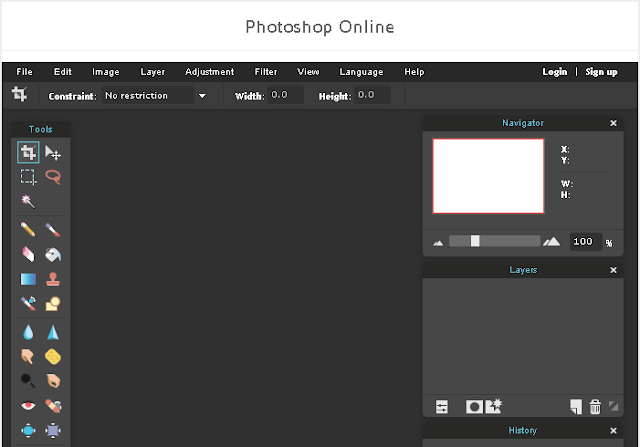Select the Drawing shapes tool

tap(53, 304)
